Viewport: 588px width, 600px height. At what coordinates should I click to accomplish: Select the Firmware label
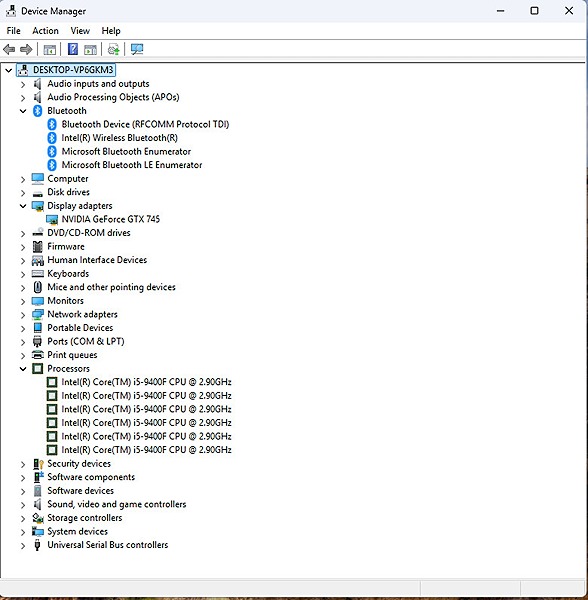pyautogui.click(x=66, y=246)
